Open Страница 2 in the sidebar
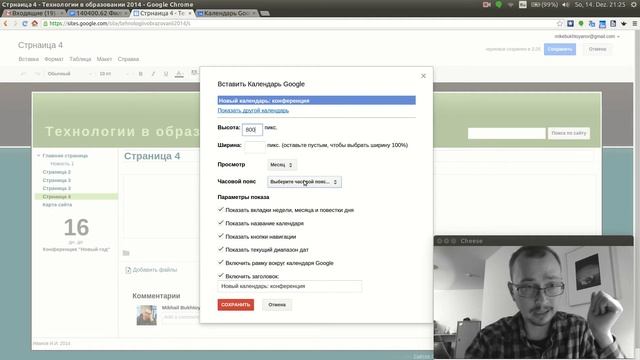 [57, 172]
